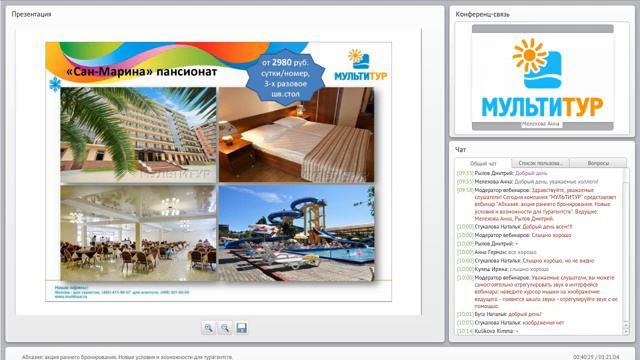
Task: Click the webinar timer 00:40:29 / 01:21:04
Action: [x=596, y=357]
